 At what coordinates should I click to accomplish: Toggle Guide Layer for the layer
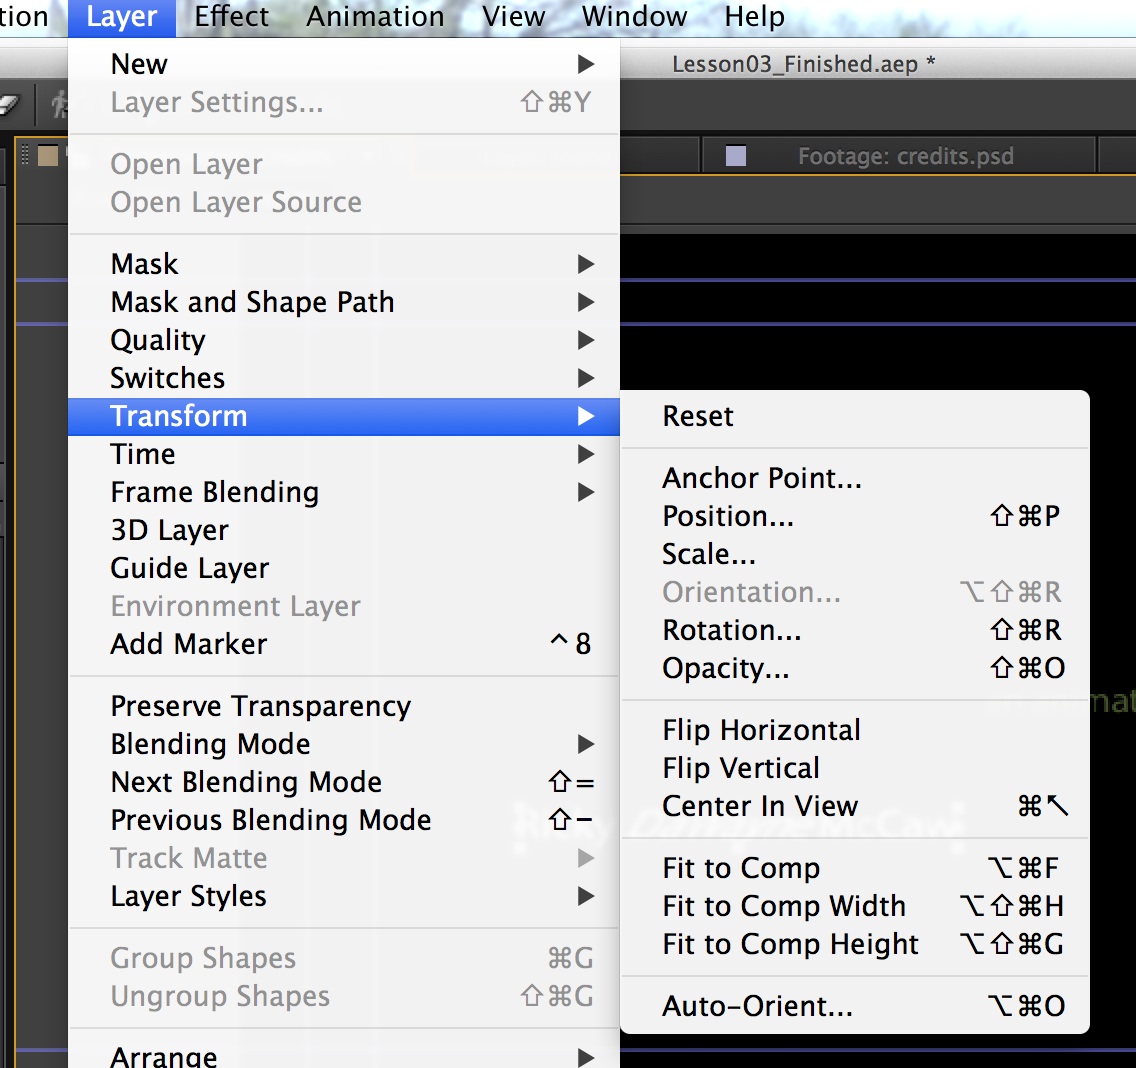coord(190,568)
